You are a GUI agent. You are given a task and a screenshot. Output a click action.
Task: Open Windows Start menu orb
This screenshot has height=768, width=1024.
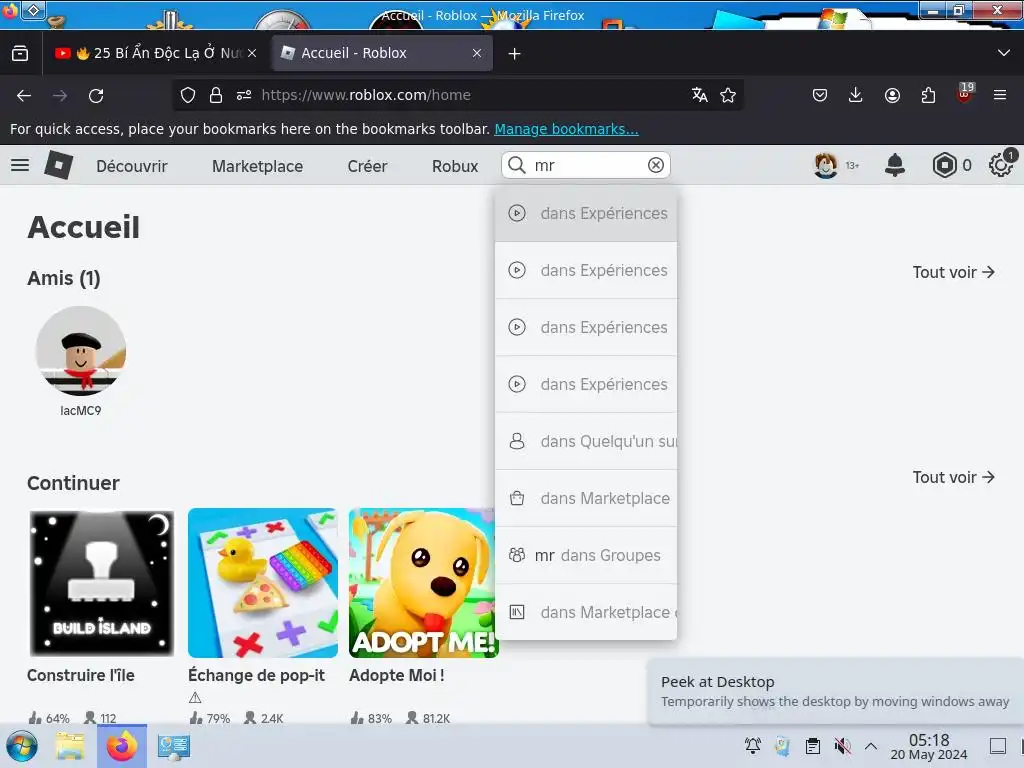coord(22,746)
